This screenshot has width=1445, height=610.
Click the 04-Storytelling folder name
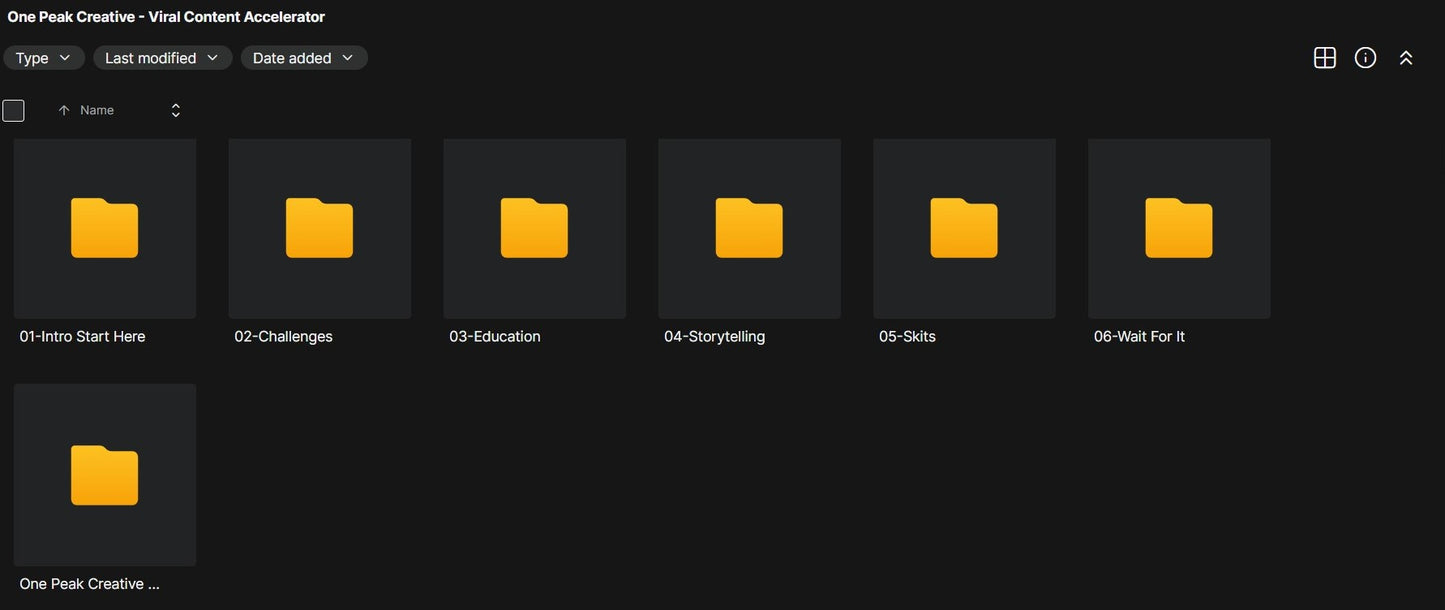715,337
